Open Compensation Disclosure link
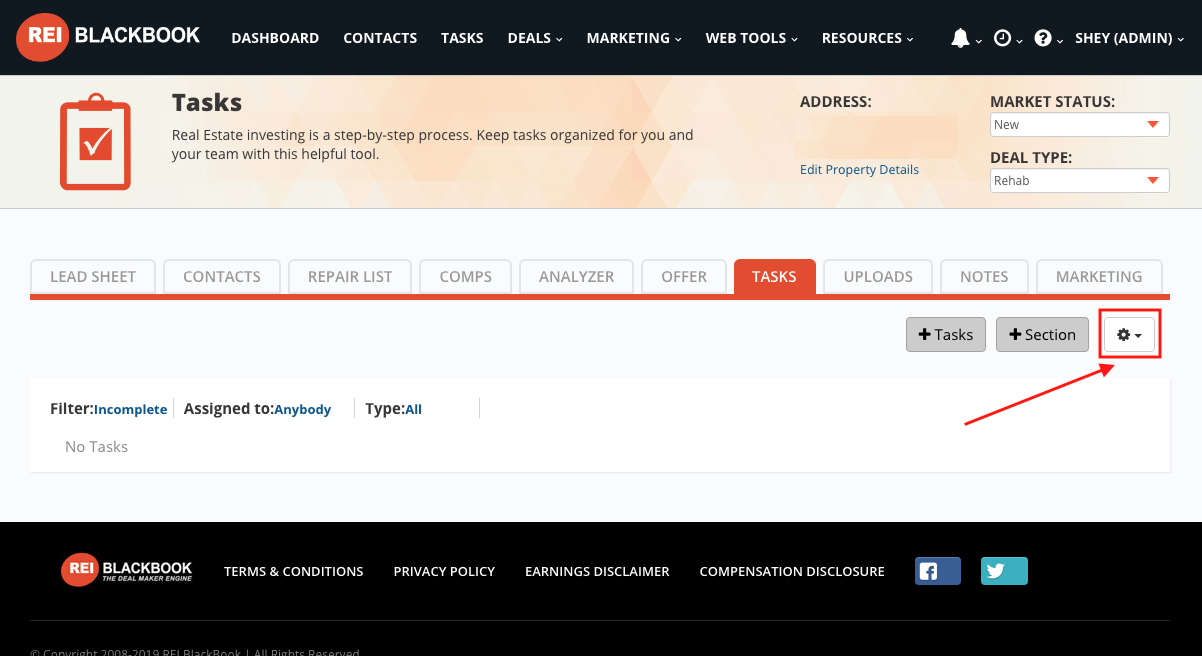 click(792, 572)
